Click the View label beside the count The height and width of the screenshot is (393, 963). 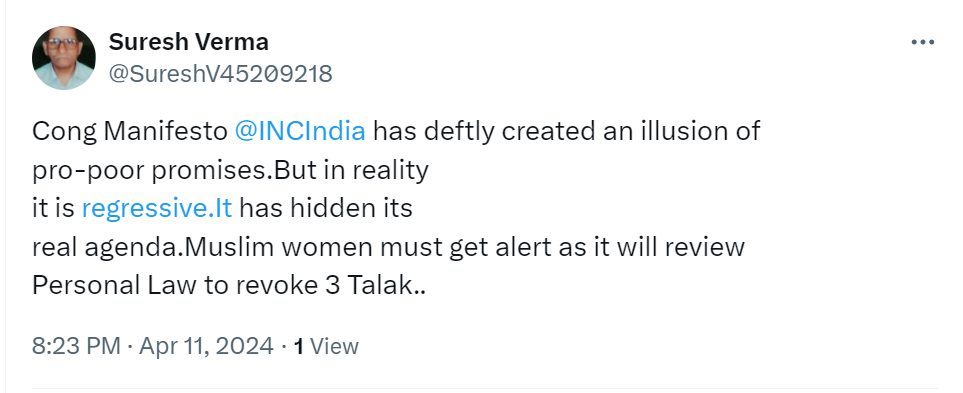click(x=334, y=346)
